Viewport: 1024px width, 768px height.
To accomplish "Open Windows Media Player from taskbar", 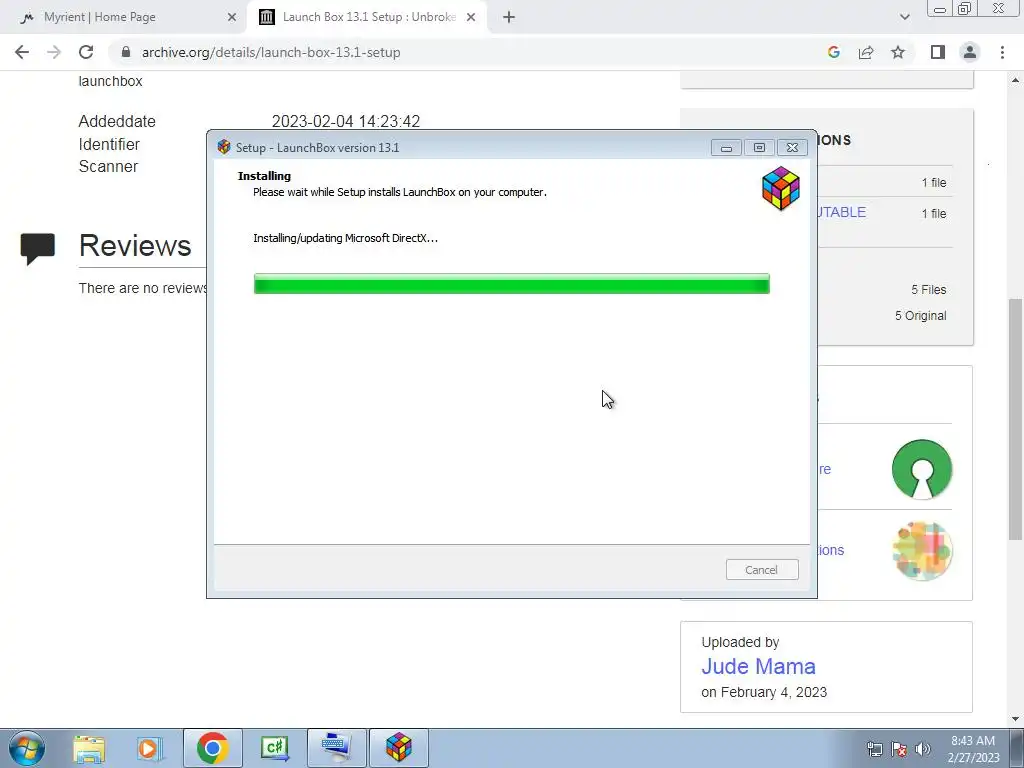I will [x=149, y=748].
